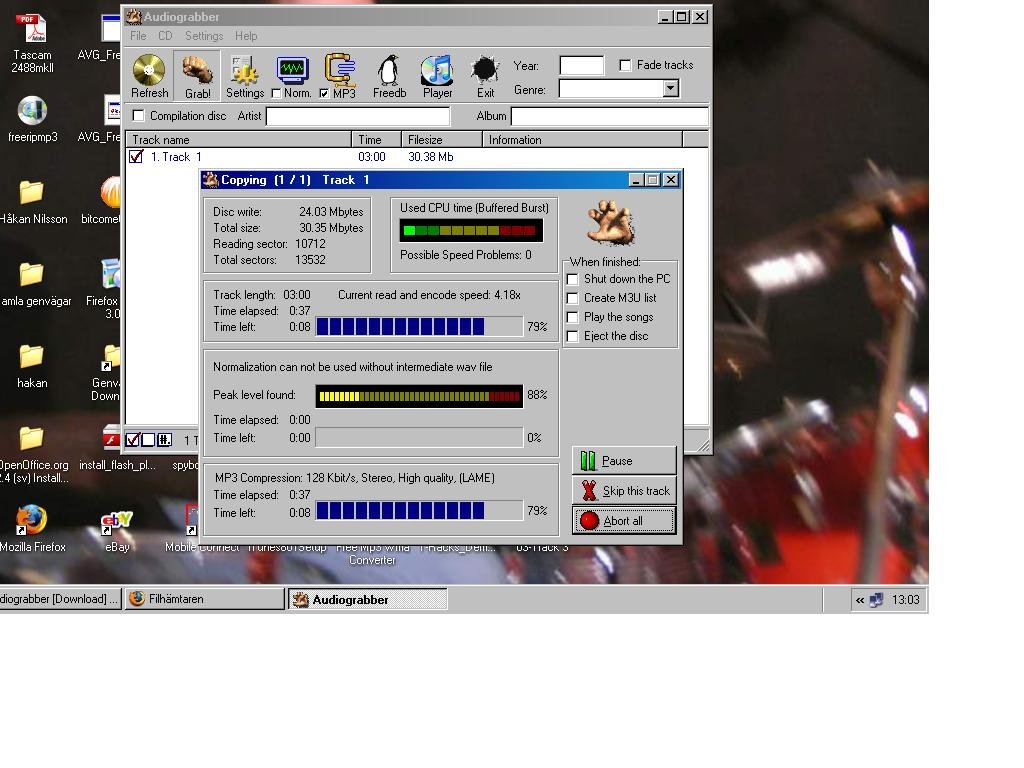1024x768 pixels.
Task: Switch to Audiograbber [Download] taskbar button
Action: click(x=60, y=599)
